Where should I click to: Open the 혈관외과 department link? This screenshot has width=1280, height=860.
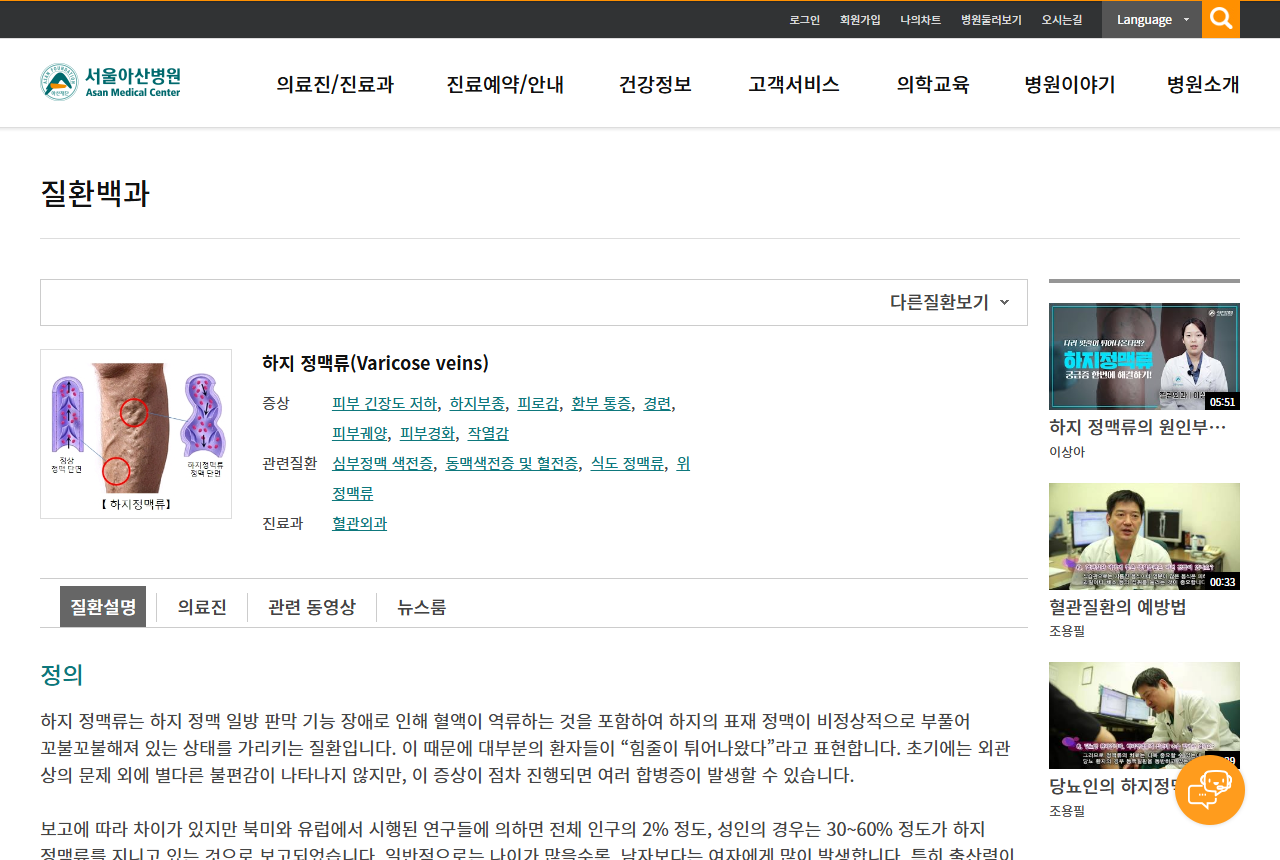coord(359,524)
